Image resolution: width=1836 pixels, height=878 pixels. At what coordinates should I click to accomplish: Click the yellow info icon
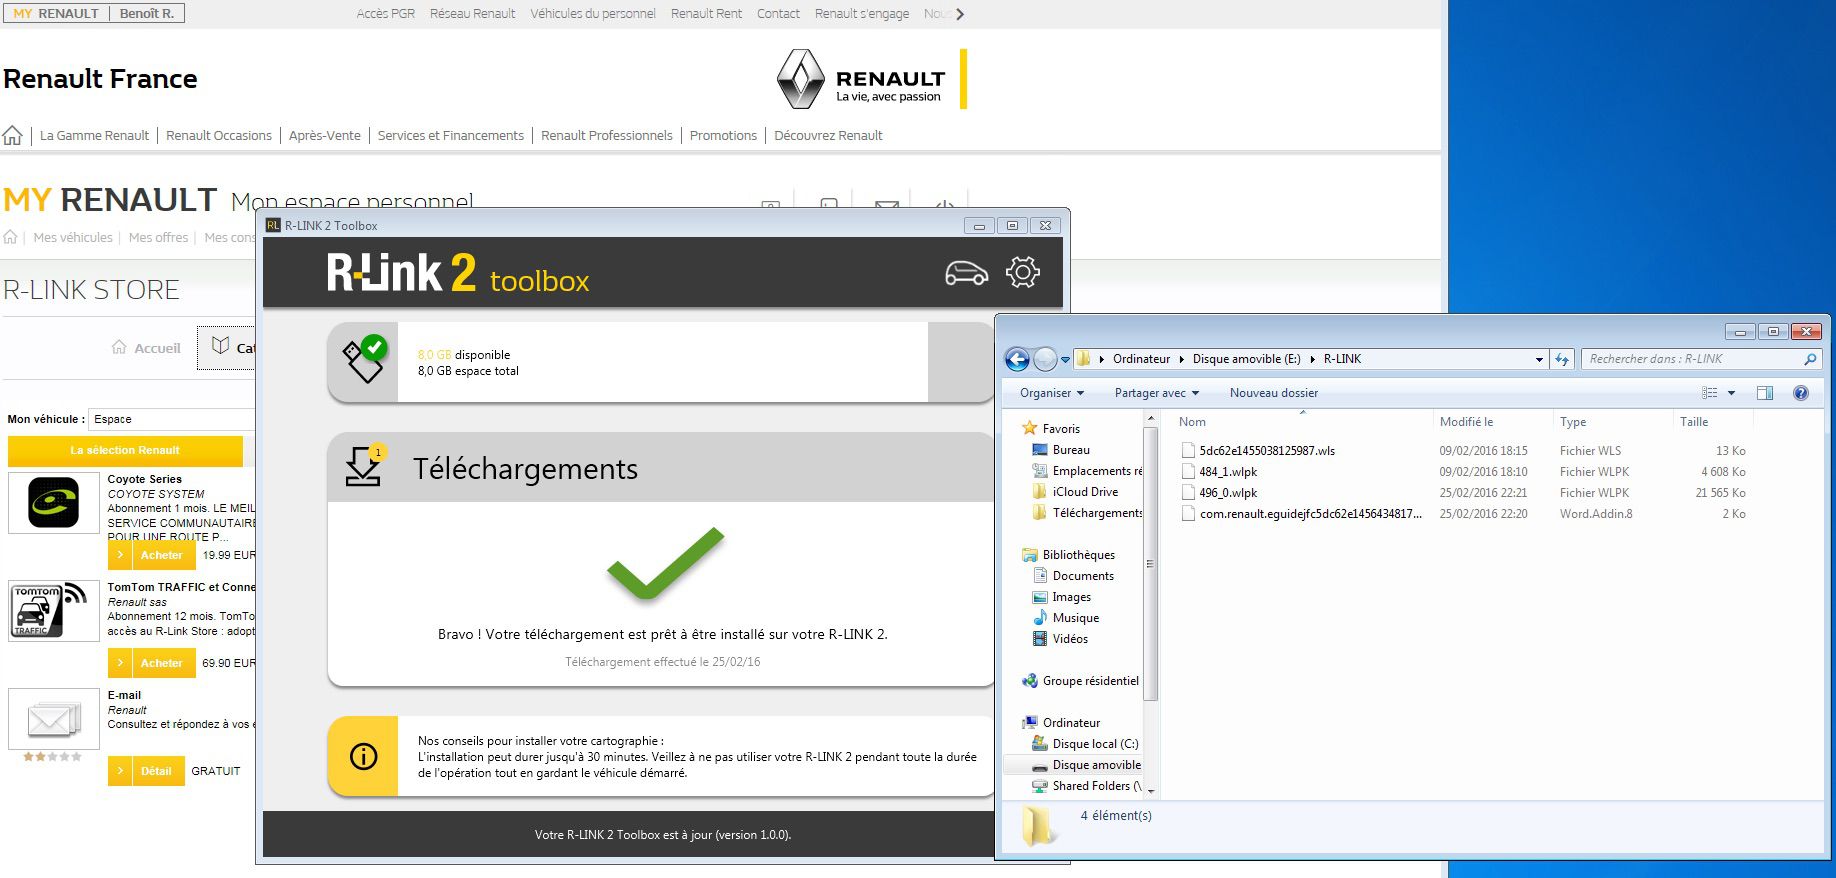[363, 756]
